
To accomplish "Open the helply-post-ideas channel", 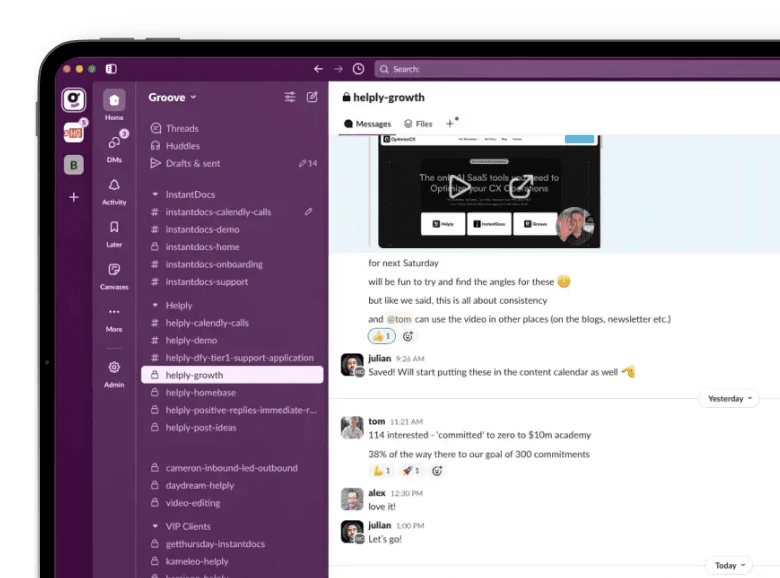I will click(232, 427).
